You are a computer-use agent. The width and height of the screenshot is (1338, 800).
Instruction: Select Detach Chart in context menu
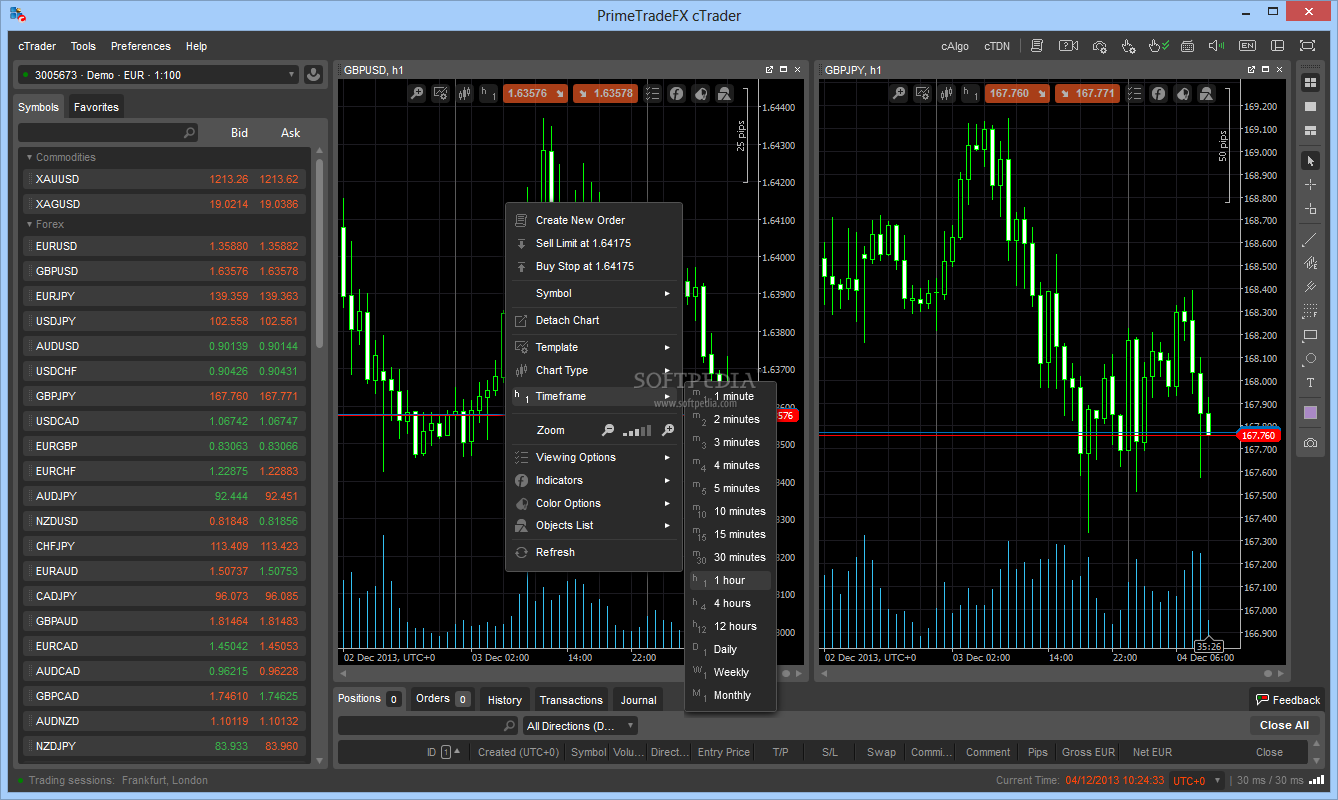pyautogui.click(x=594, y=320)
